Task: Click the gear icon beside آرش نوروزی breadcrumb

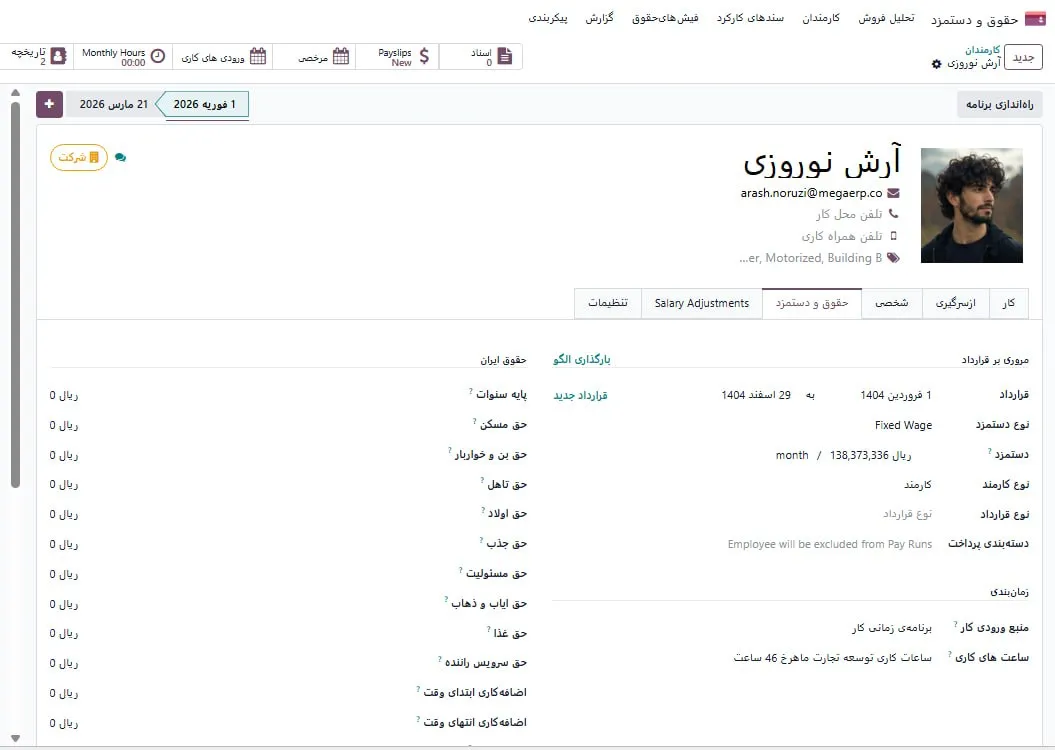Action: pyautogui.click(x=937, y=64)
